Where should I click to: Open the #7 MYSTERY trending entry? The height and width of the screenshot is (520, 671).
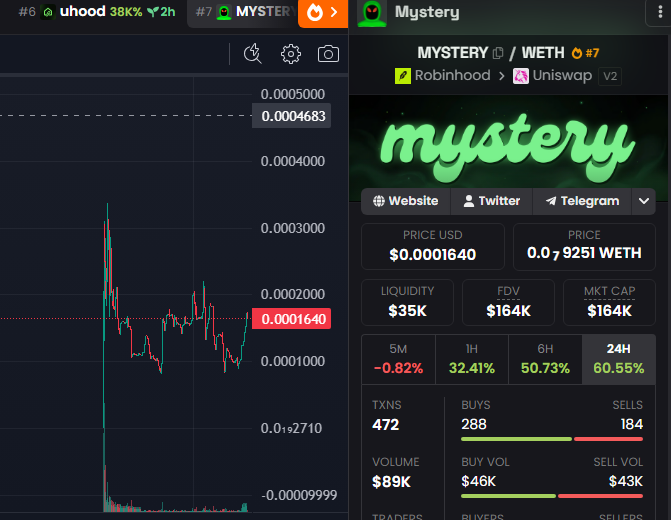click(x=242, y=13)
